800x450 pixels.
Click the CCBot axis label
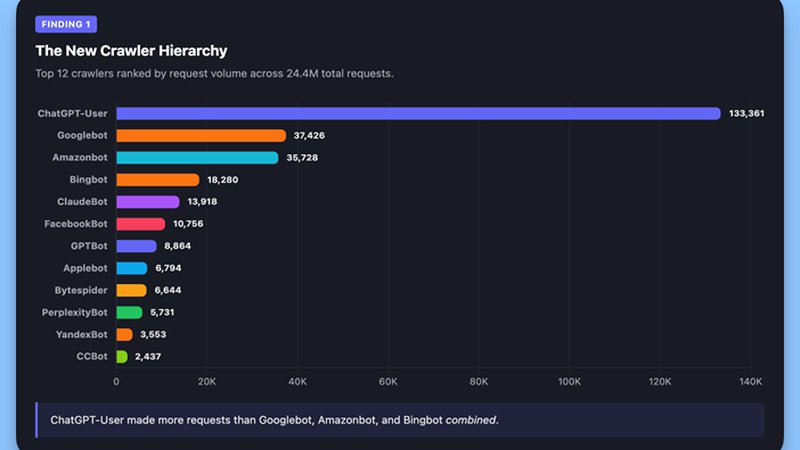point(91,356)
